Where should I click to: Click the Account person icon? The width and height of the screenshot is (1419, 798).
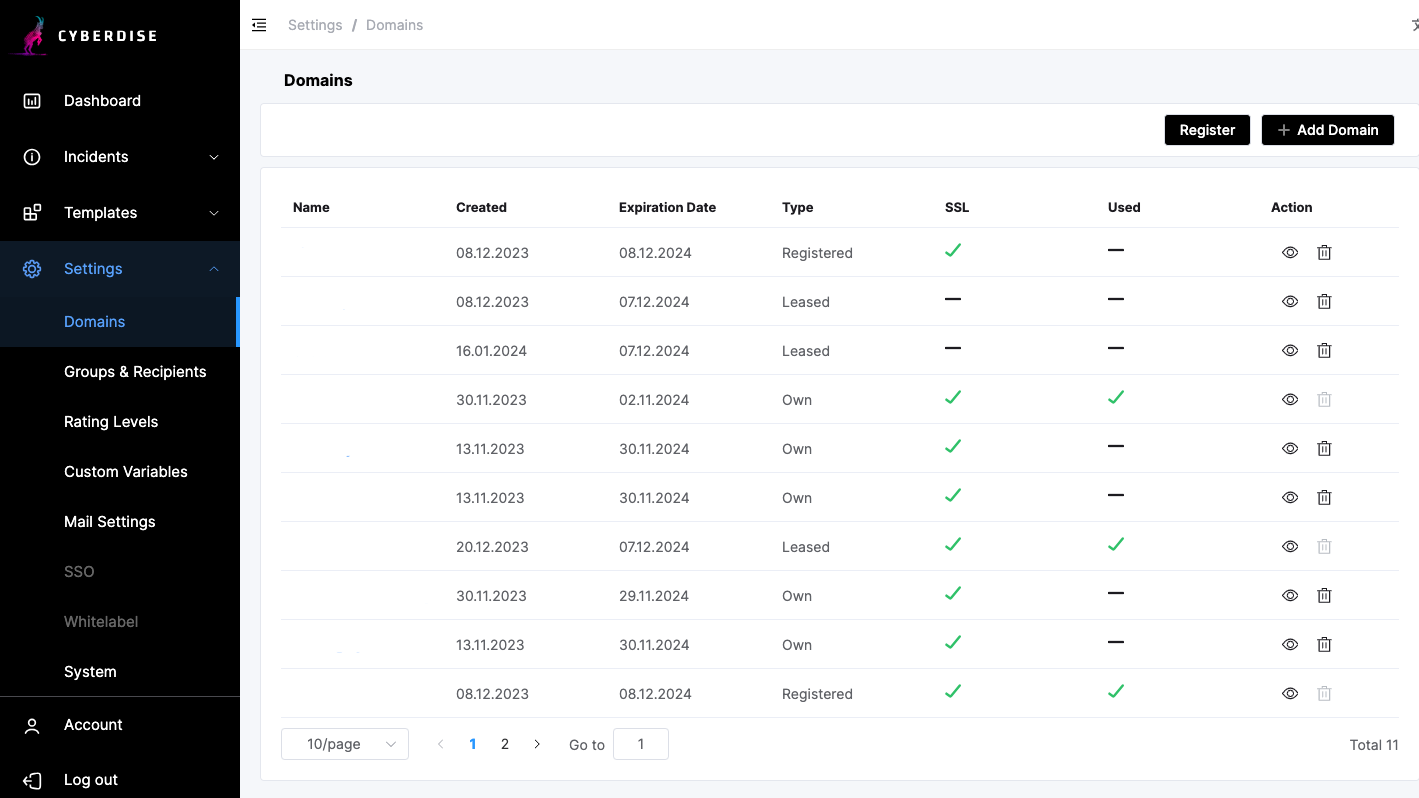[32, 725]
